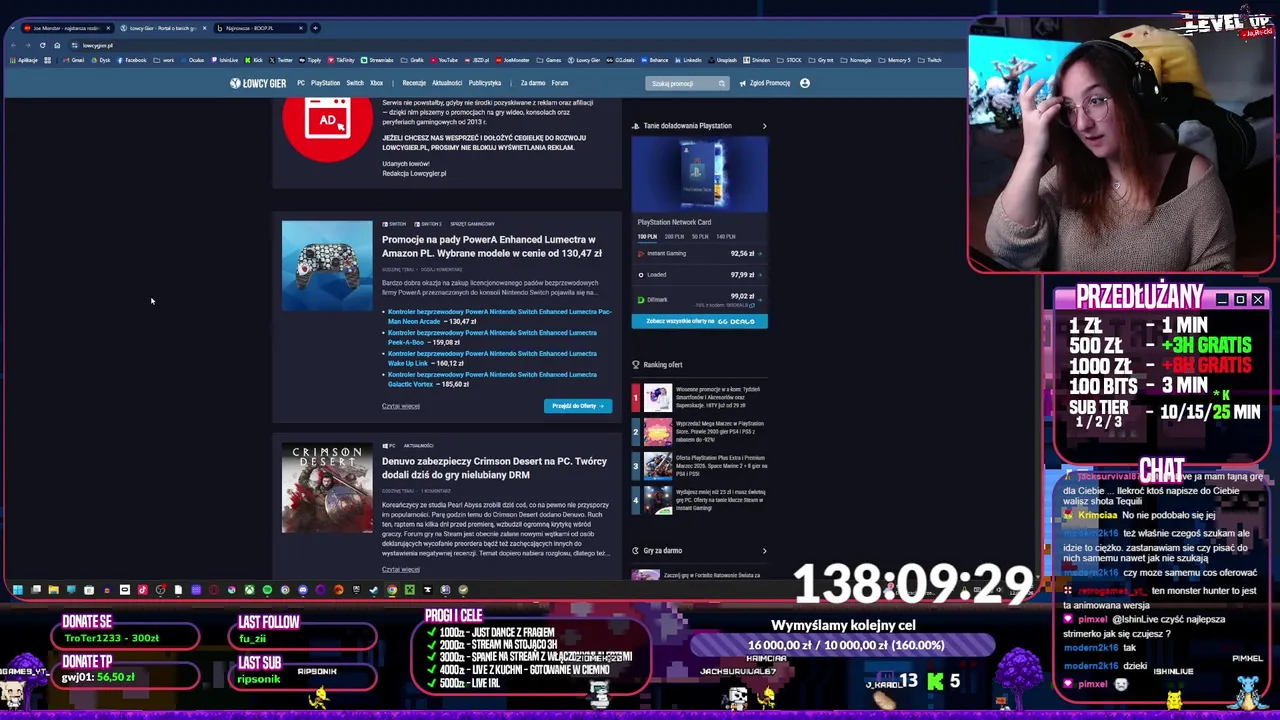Launch Discord from the taskbar
This screenshot has height=720, width=1280.
(303, 590)
